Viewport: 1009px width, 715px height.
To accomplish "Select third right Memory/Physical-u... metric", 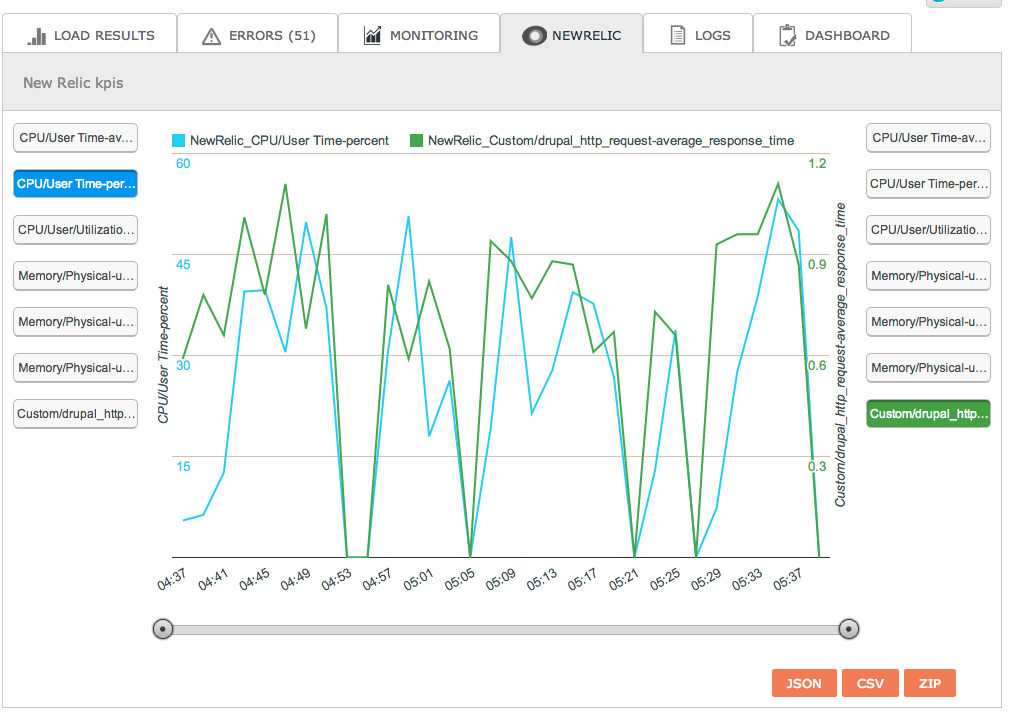I will (928, 368).
